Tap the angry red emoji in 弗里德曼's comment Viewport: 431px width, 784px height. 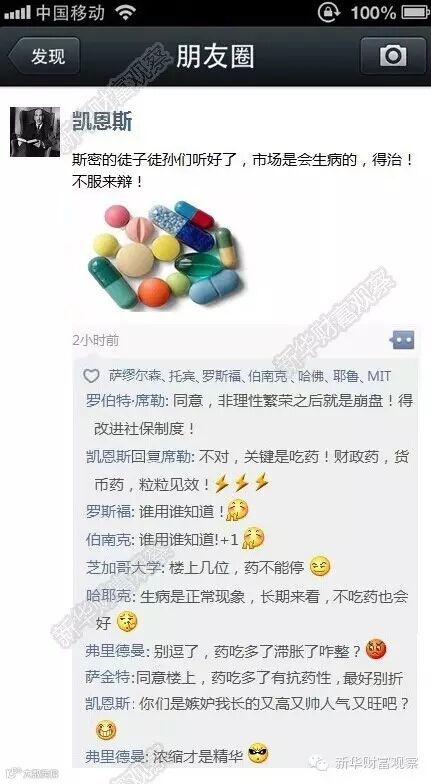(x=376, y=650)
